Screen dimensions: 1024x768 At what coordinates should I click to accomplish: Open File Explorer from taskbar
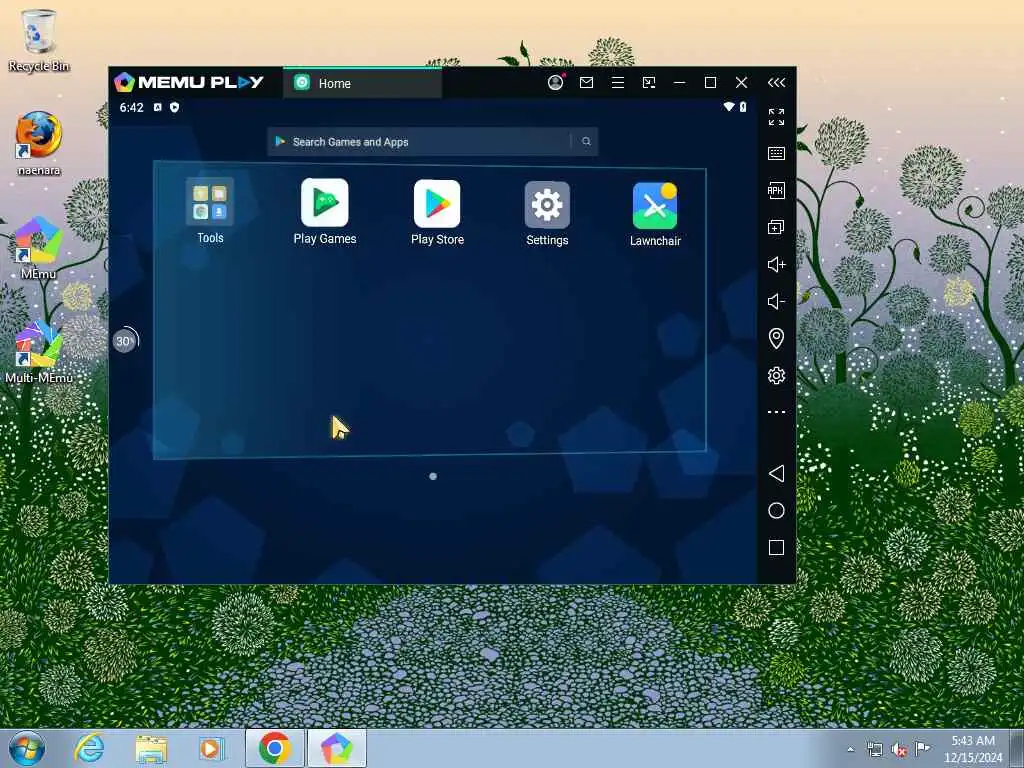click(151, 748)
